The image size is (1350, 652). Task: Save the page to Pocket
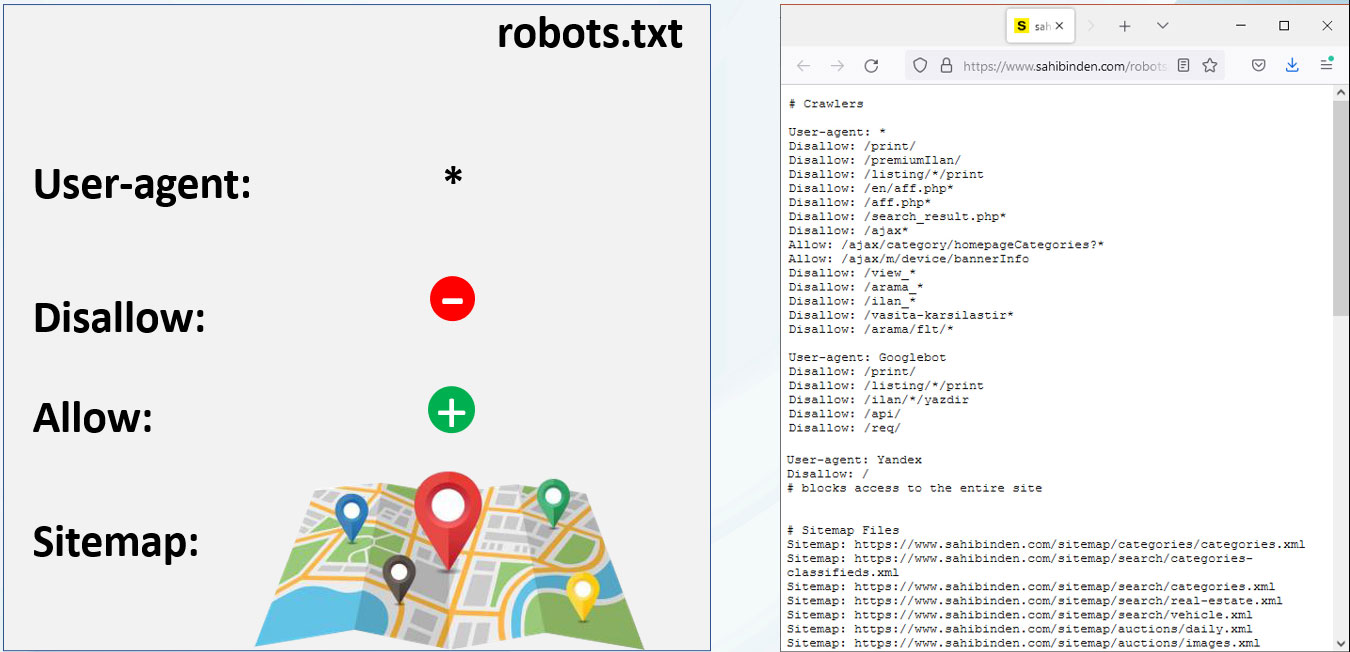[1259, 66]
